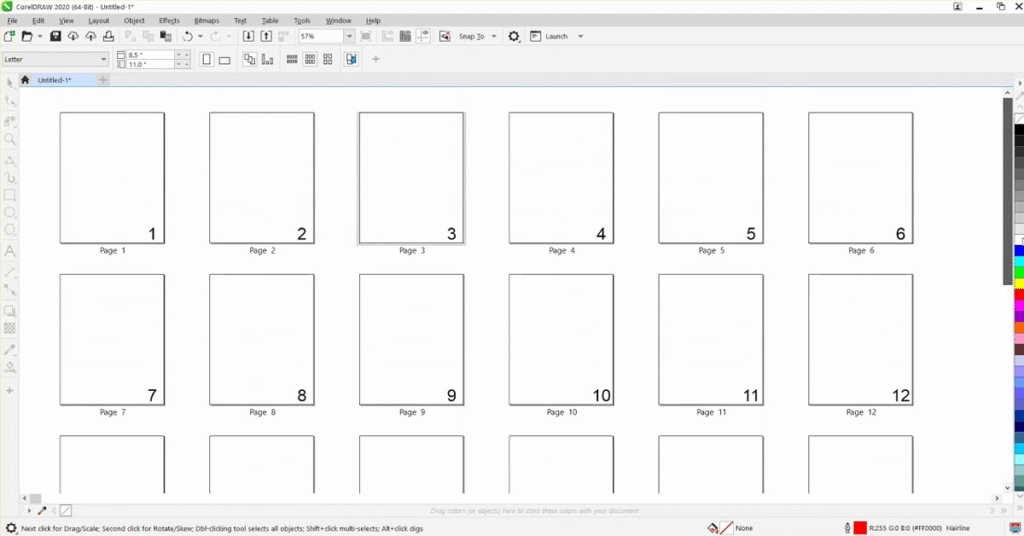Click the Export icon
Screen dimensions: 1024x536
coord(266,37)
